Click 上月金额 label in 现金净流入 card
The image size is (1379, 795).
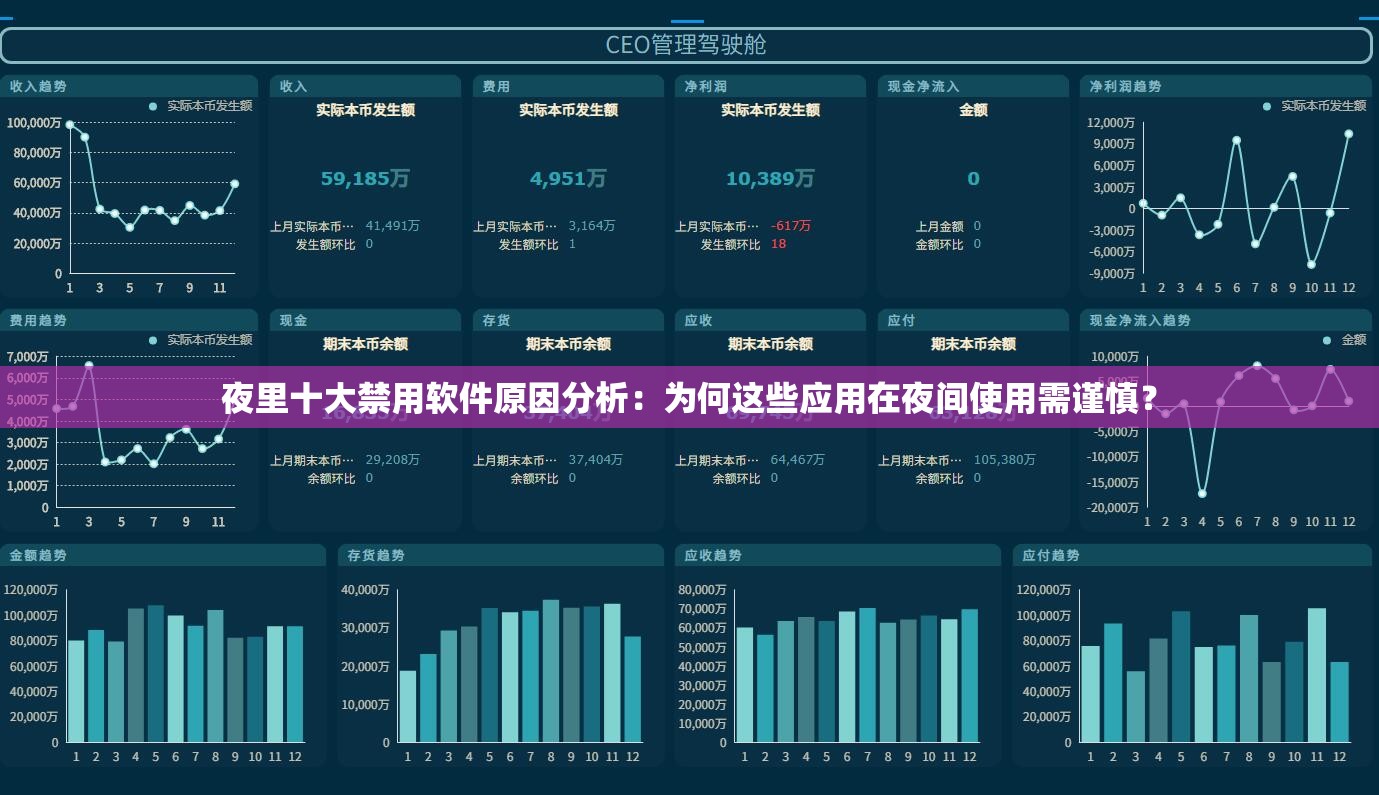[x=940, y=227]
